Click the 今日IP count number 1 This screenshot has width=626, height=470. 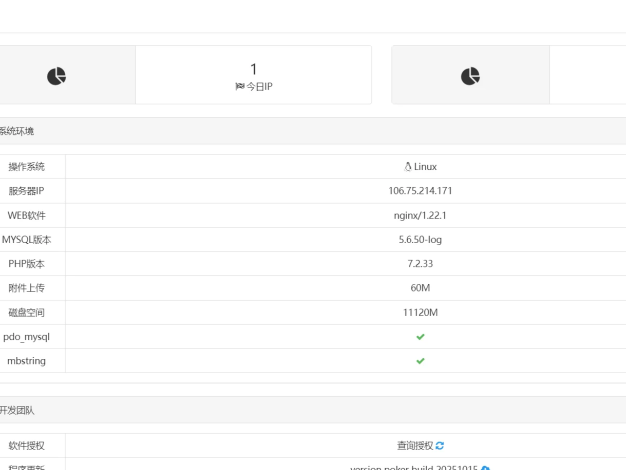point(253,68)
